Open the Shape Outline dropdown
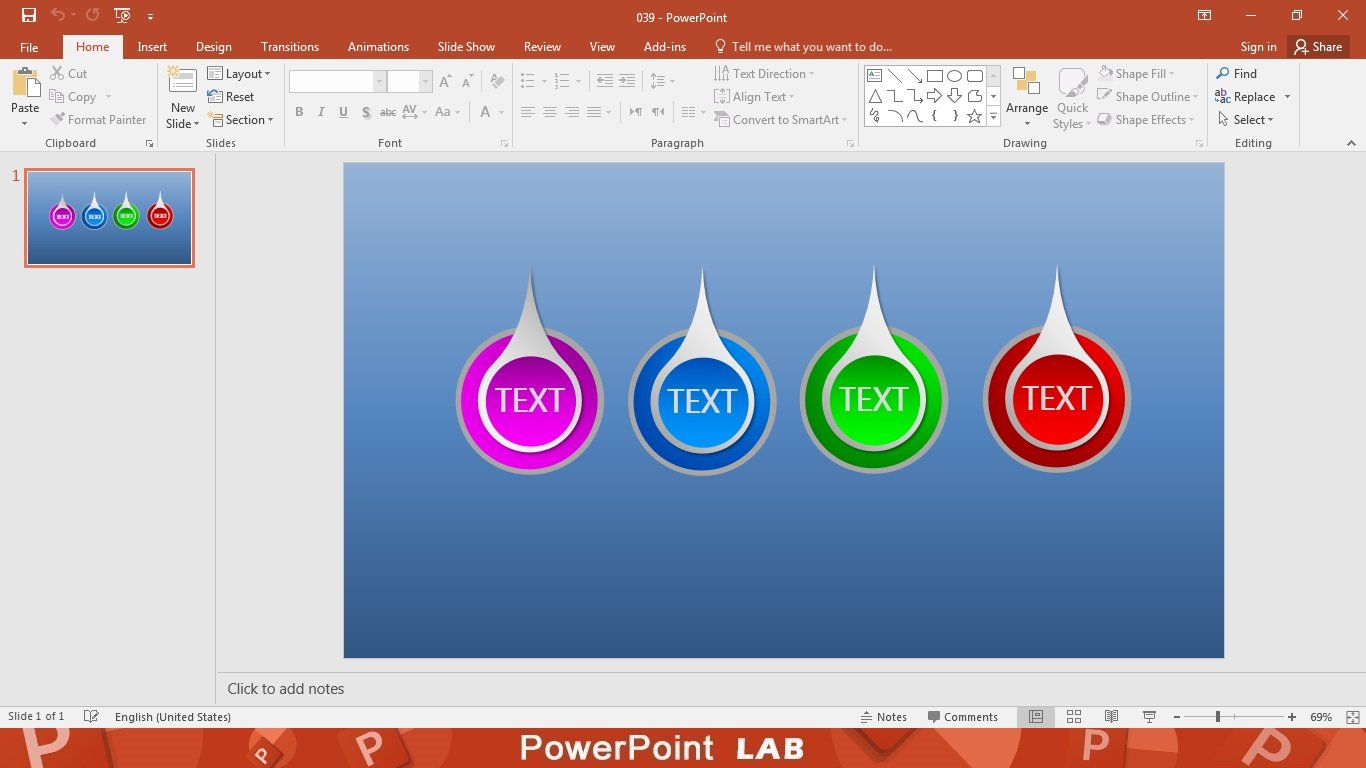 coord(1148,97)
